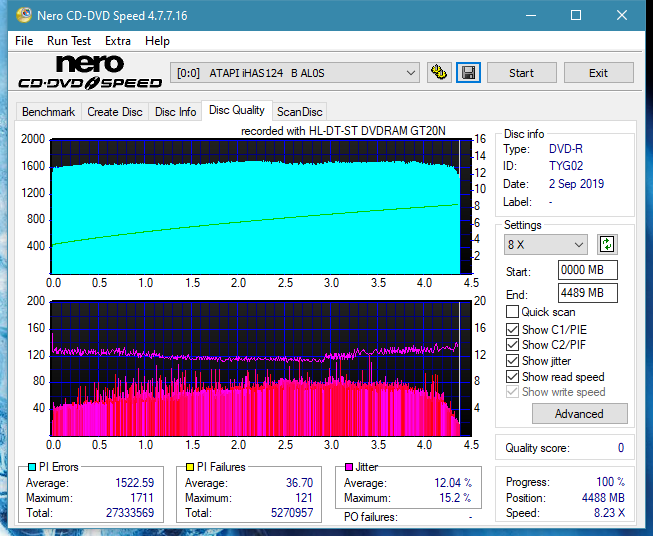The width and height of the screenshot is (653, 536).
Task: Click the Start MB input field
Action: (587, 270)
